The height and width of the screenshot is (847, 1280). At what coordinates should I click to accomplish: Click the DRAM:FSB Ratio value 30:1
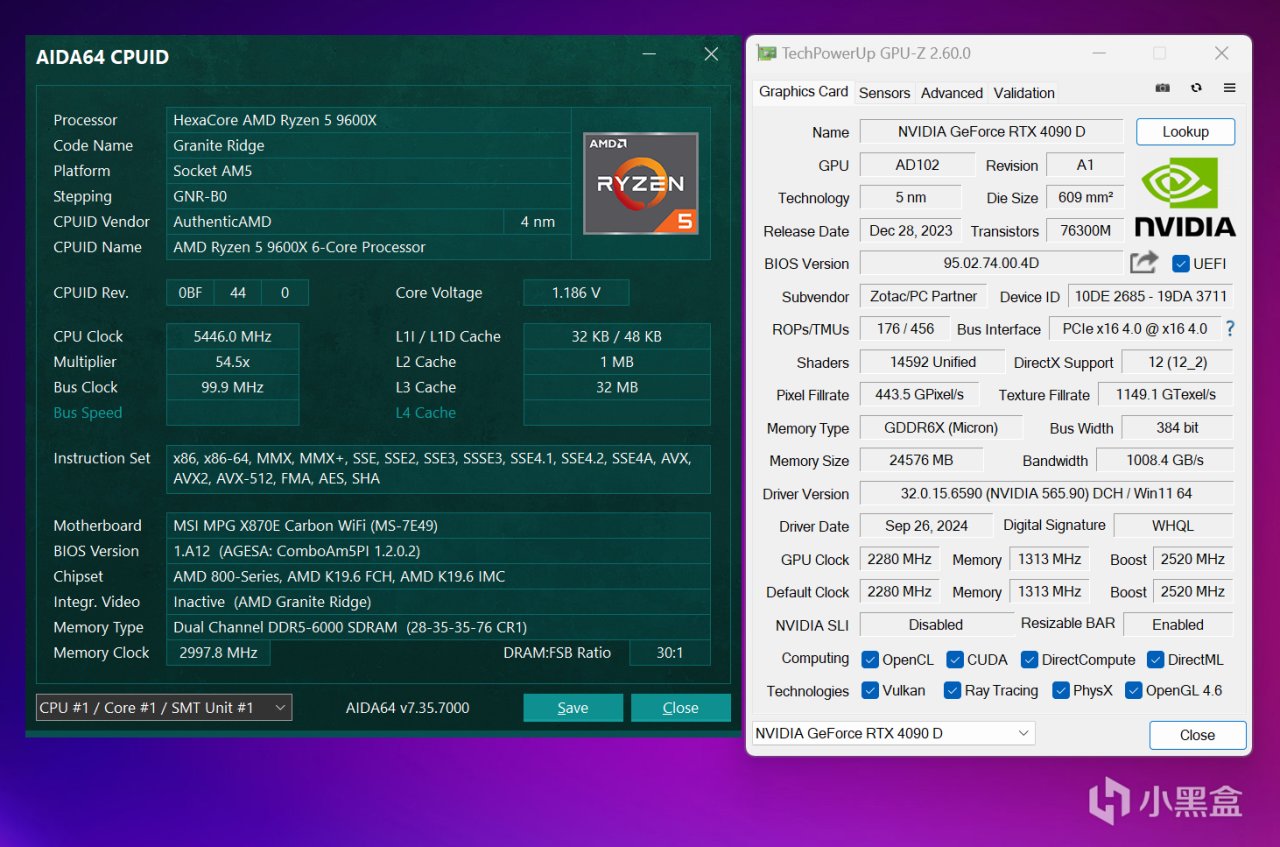[670, 653]
